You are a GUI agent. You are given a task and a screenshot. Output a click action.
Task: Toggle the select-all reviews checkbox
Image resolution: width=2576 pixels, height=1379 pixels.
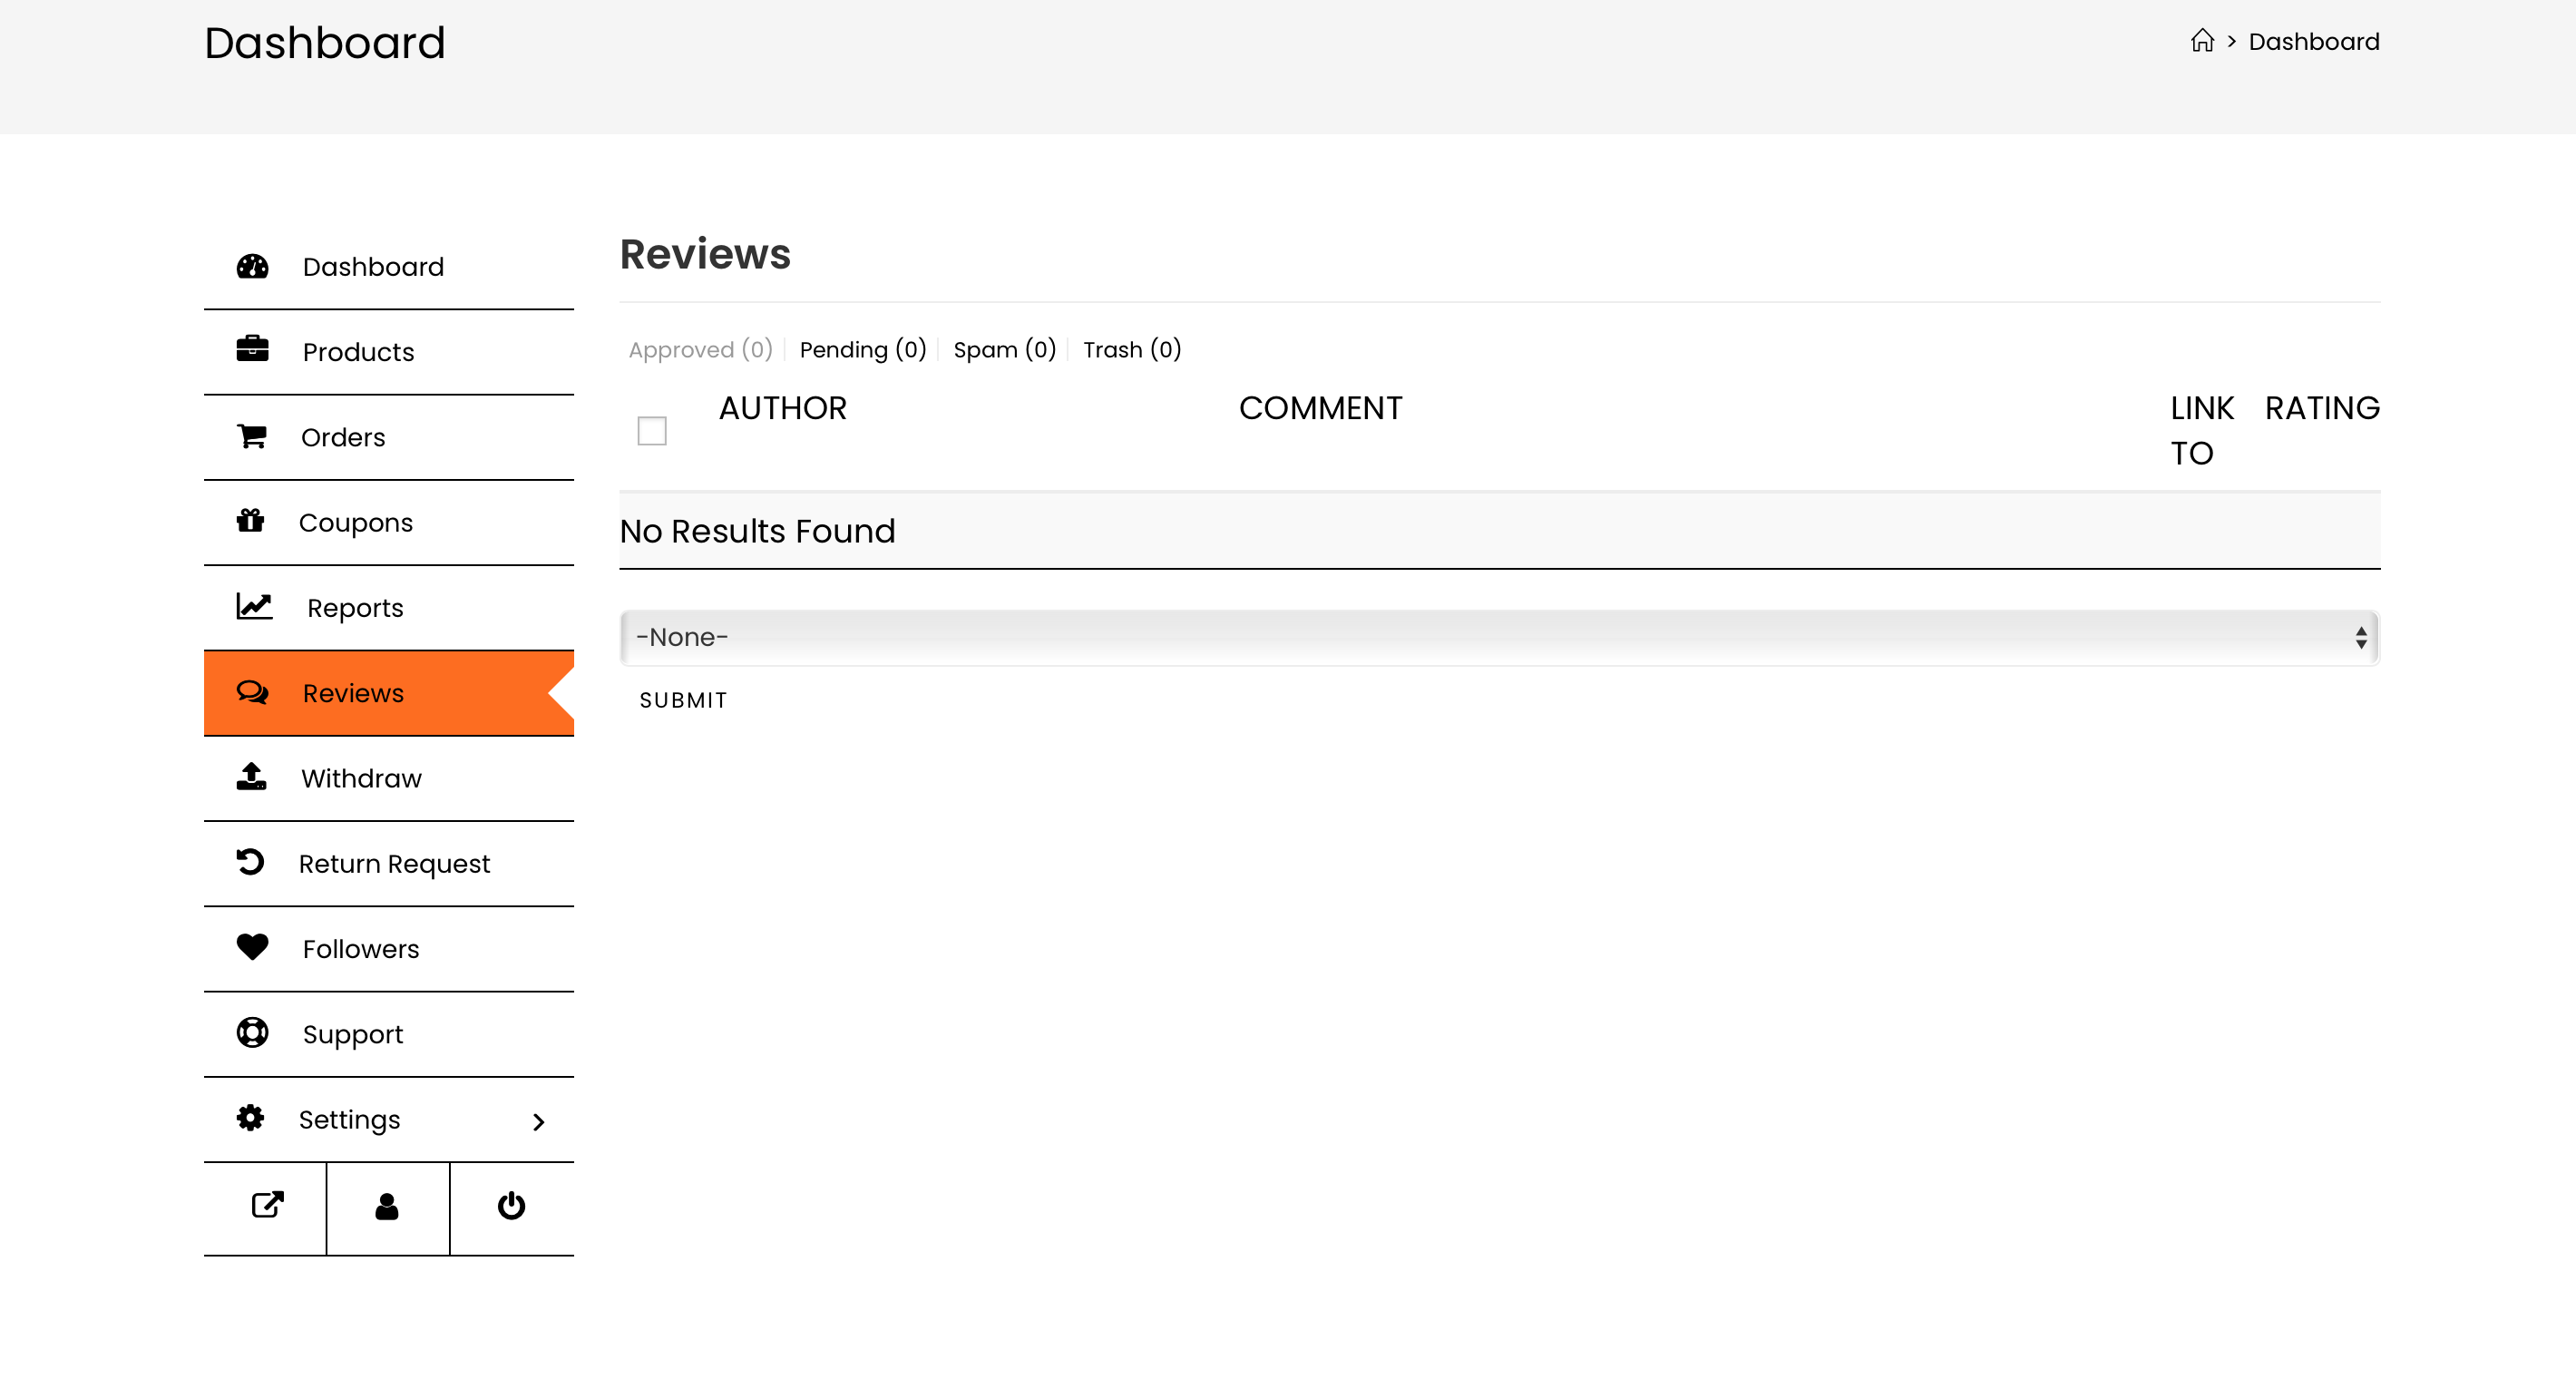pos(652,431)
